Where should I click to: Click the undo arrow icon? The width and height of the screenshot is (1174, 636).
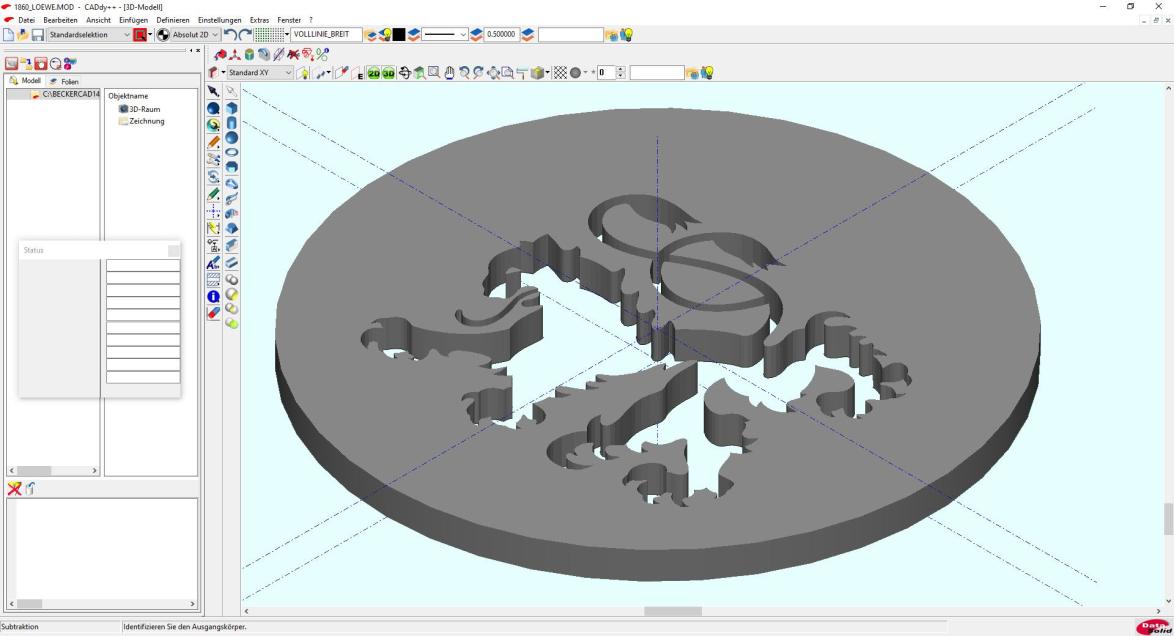click(x=230, y=35)
